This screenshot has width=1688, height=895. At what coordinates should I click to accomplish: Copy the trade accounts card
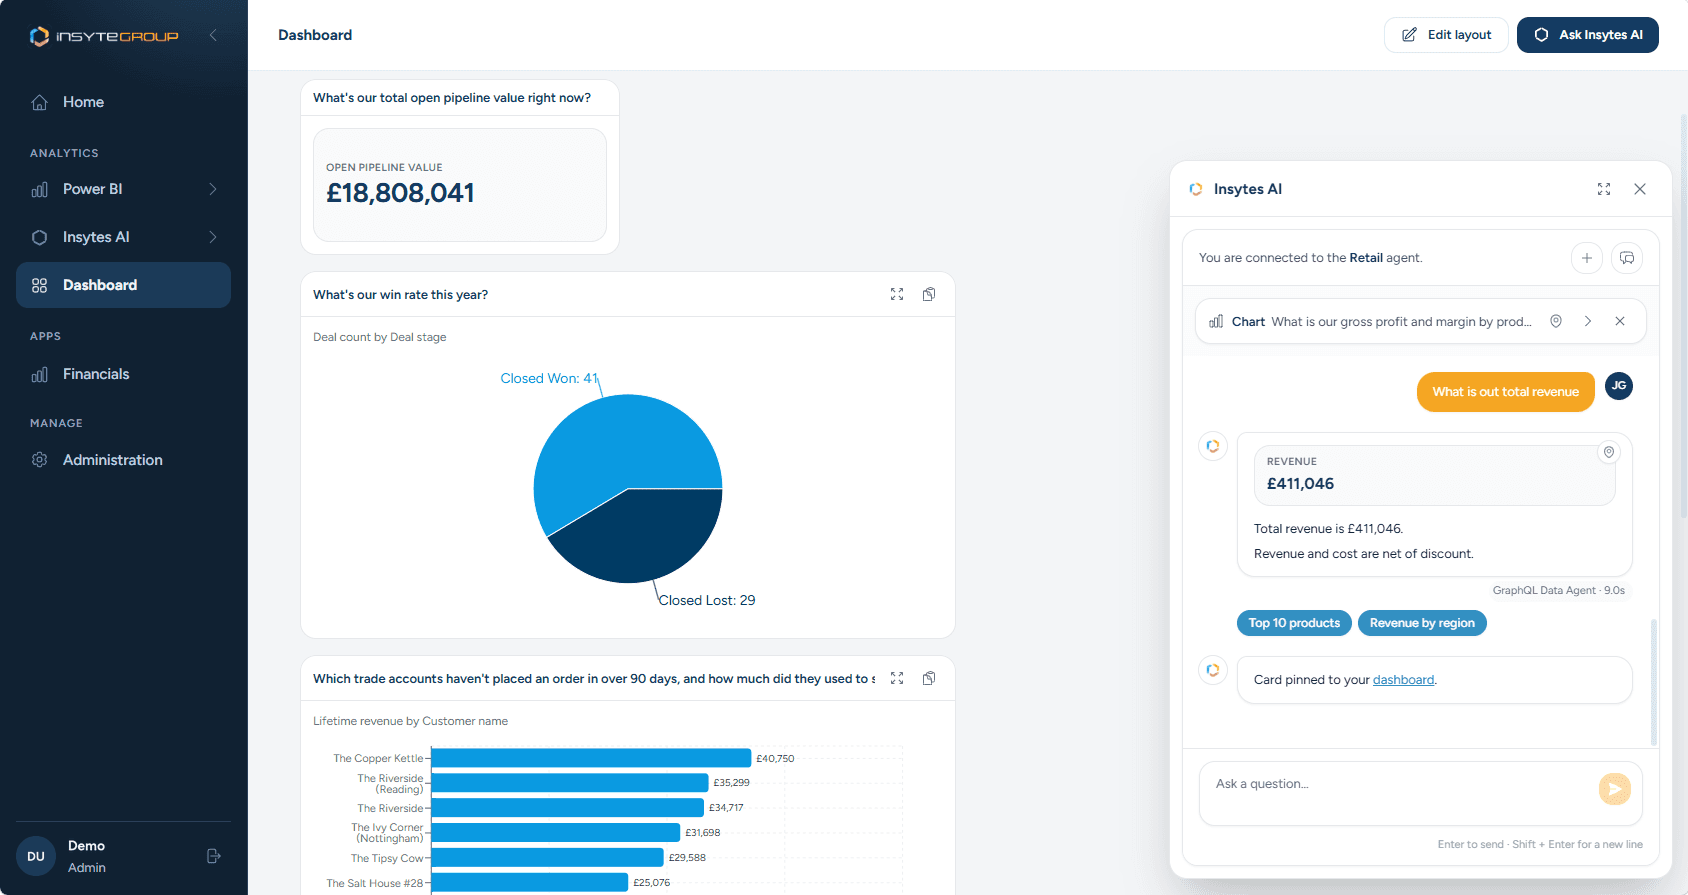pos(929,678)
